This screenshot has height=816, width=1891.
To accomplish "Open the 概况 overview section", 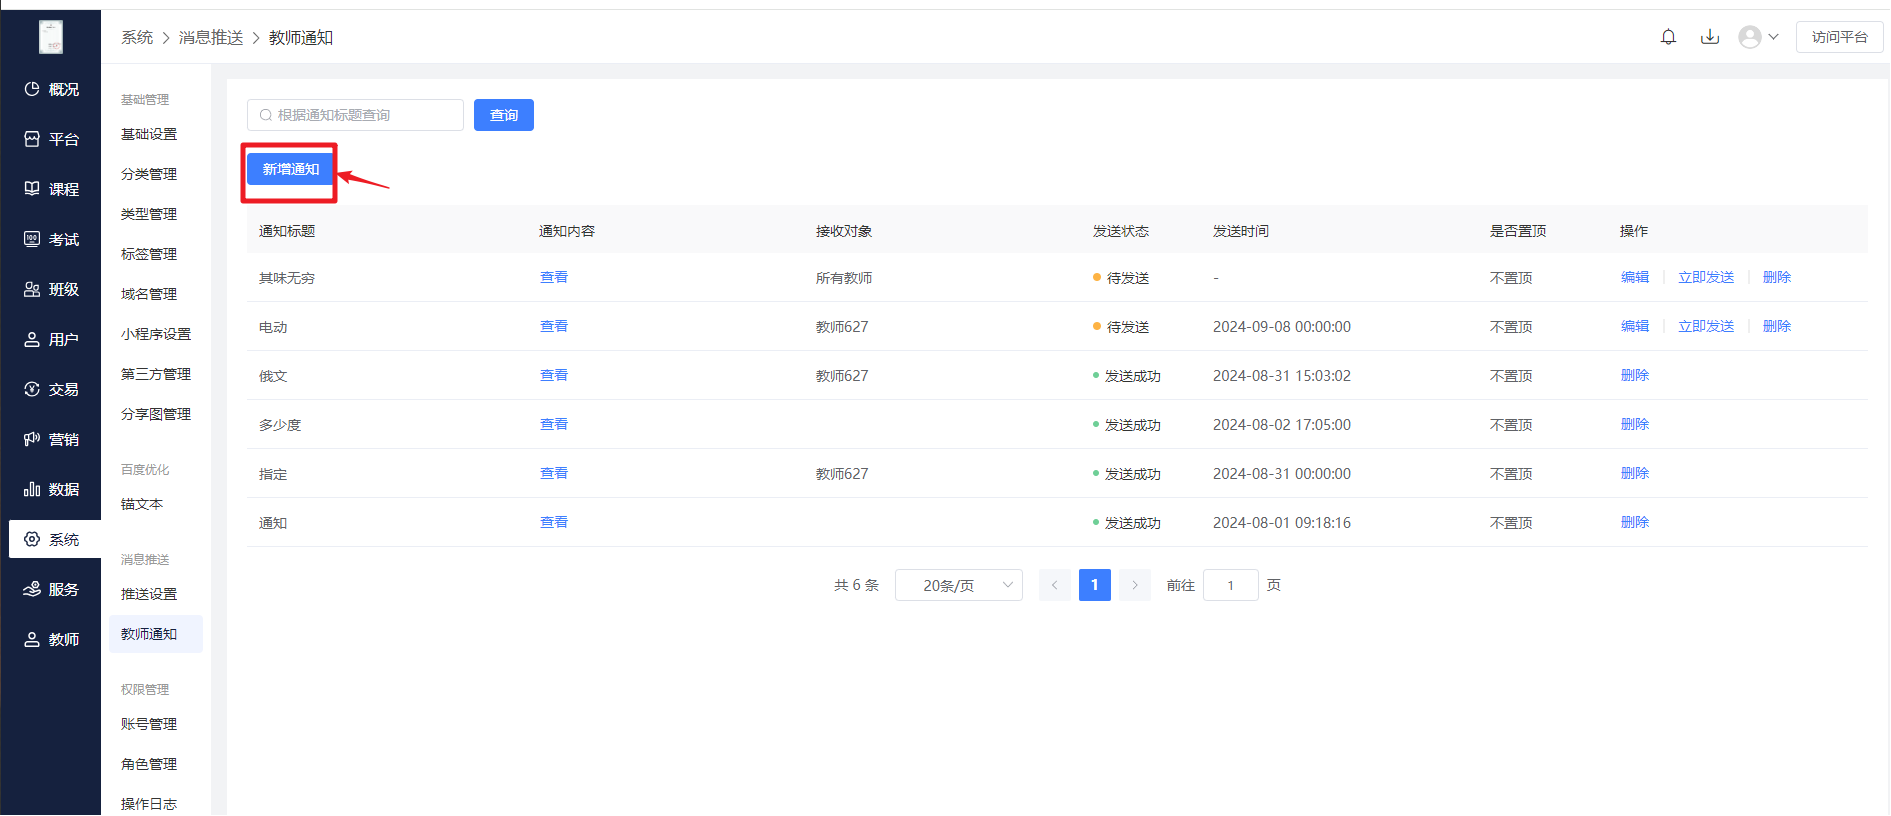I will click(x=51, y=89).
